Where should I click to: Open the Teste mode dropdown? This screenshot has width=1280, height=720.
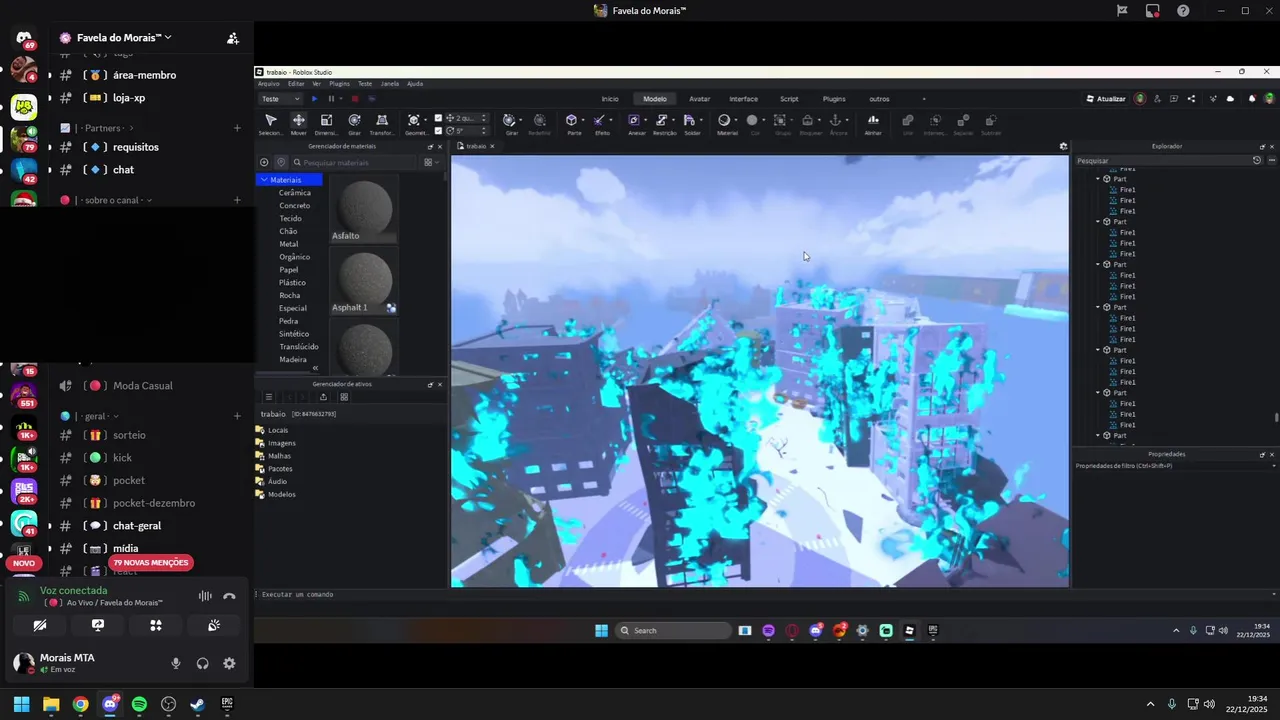[x=280, y=99]
